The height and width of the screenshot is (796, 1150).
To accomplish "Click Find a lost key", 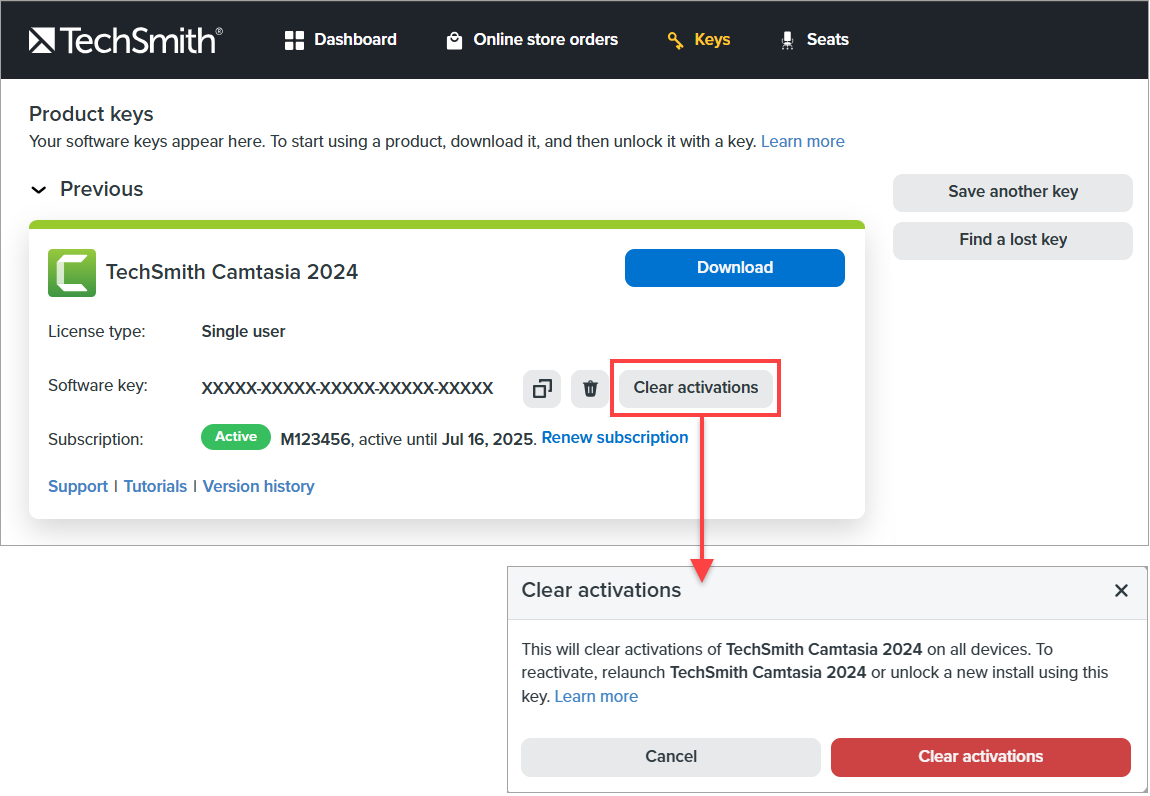I will 1012,240.
